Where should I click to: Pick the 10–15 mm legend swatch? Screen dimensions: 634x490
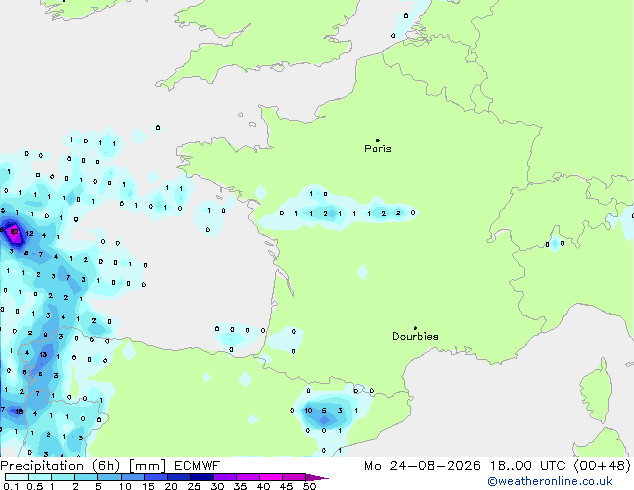tap(132, 477)
